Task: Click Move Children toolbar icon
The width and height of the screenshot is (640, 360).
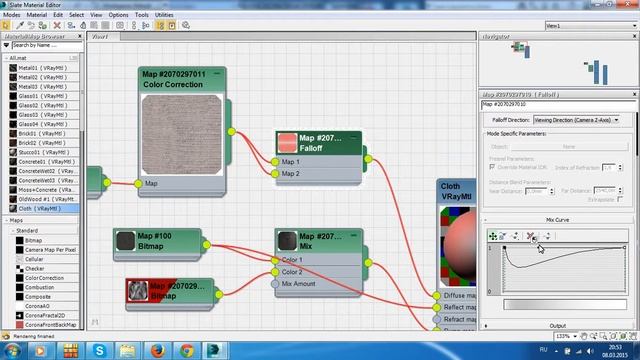Action: (71, 25)
